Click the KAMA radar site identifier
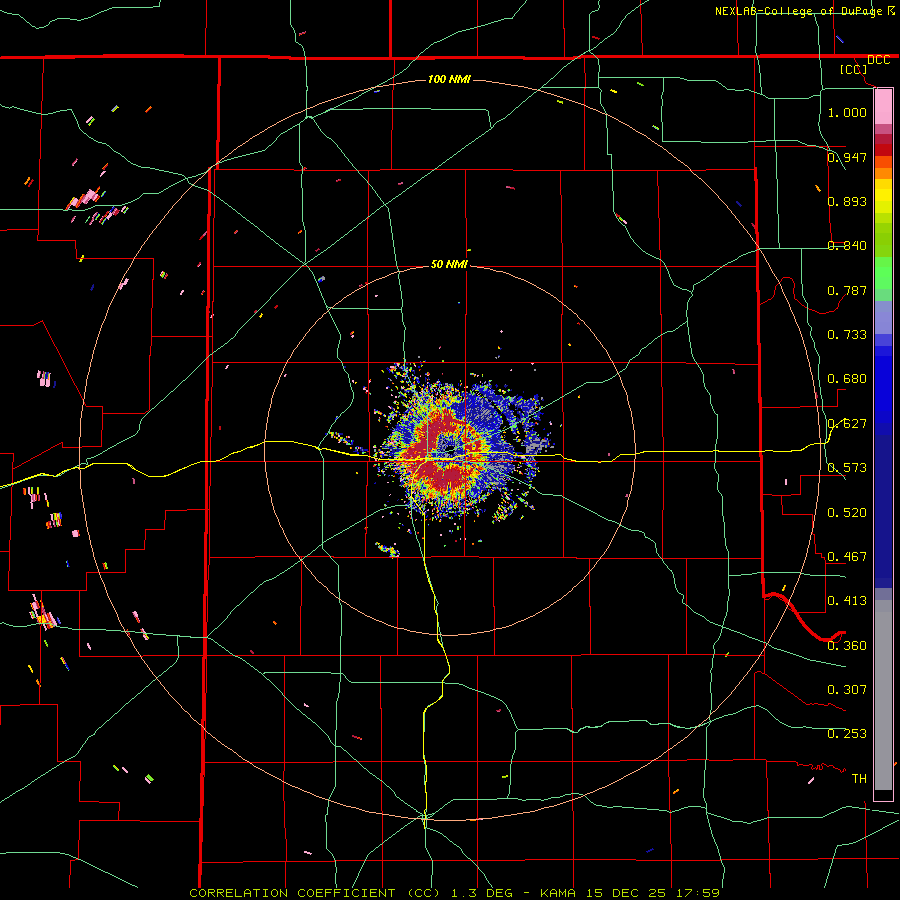The width and height of the screenshot is (900, 900). (x=556, y=893)
